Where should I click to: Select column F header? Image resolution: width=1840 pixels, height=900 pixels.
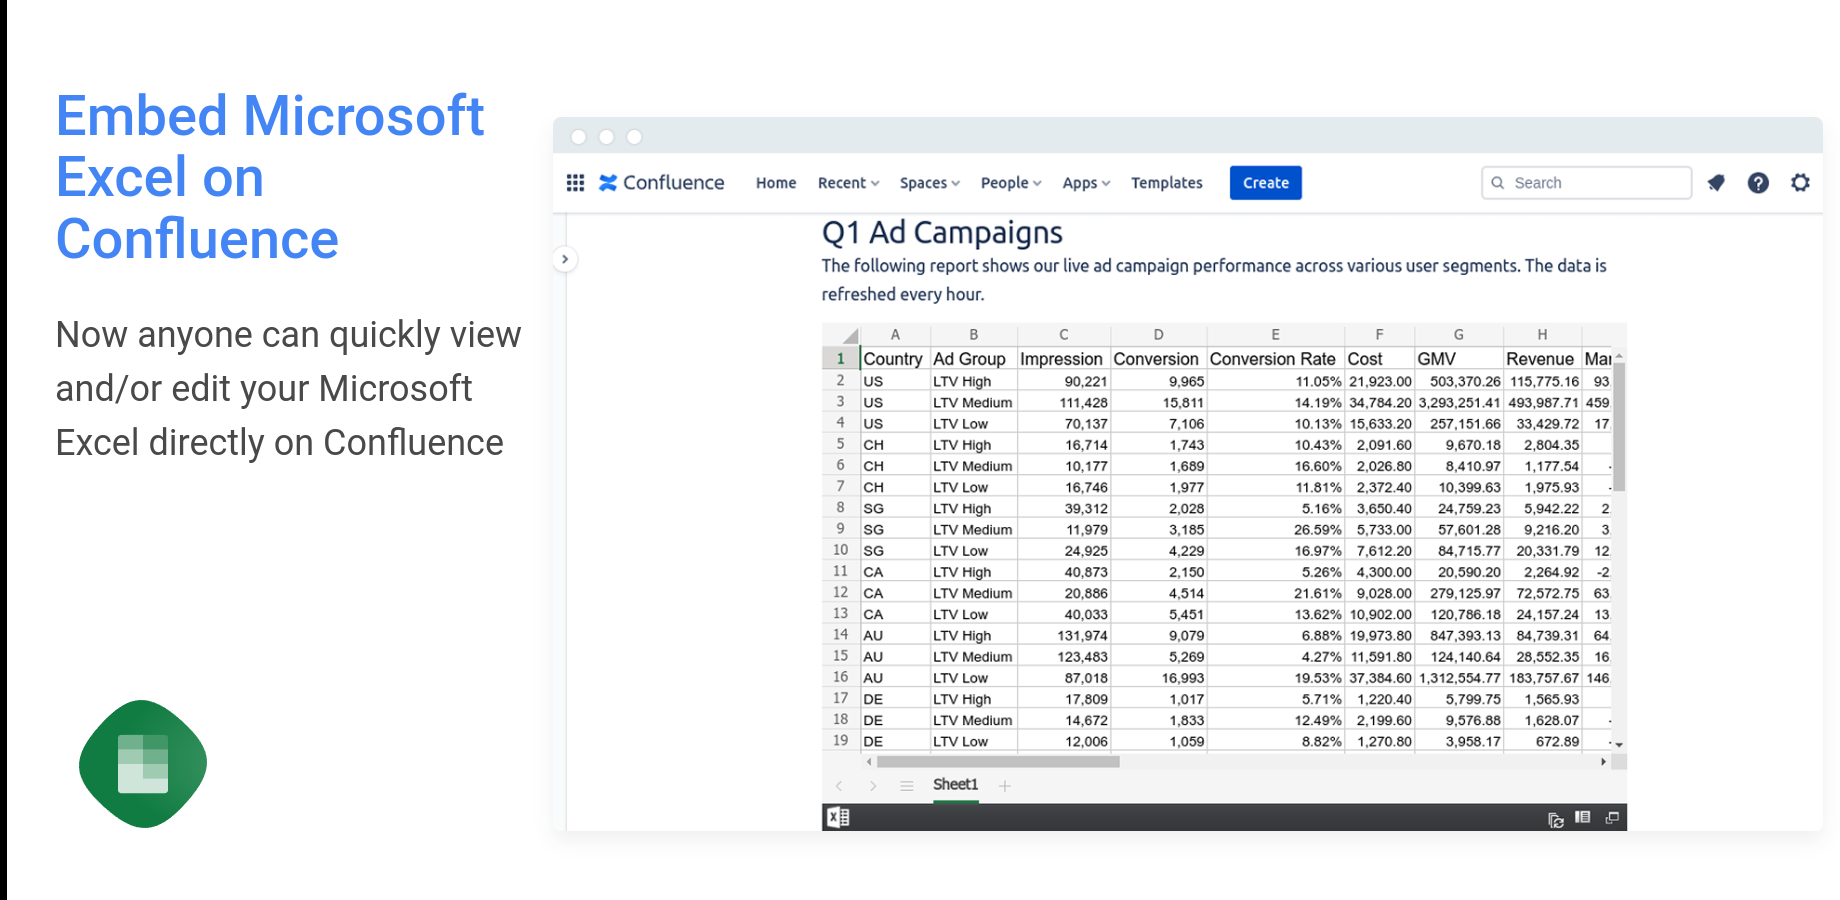(1379, 335)
